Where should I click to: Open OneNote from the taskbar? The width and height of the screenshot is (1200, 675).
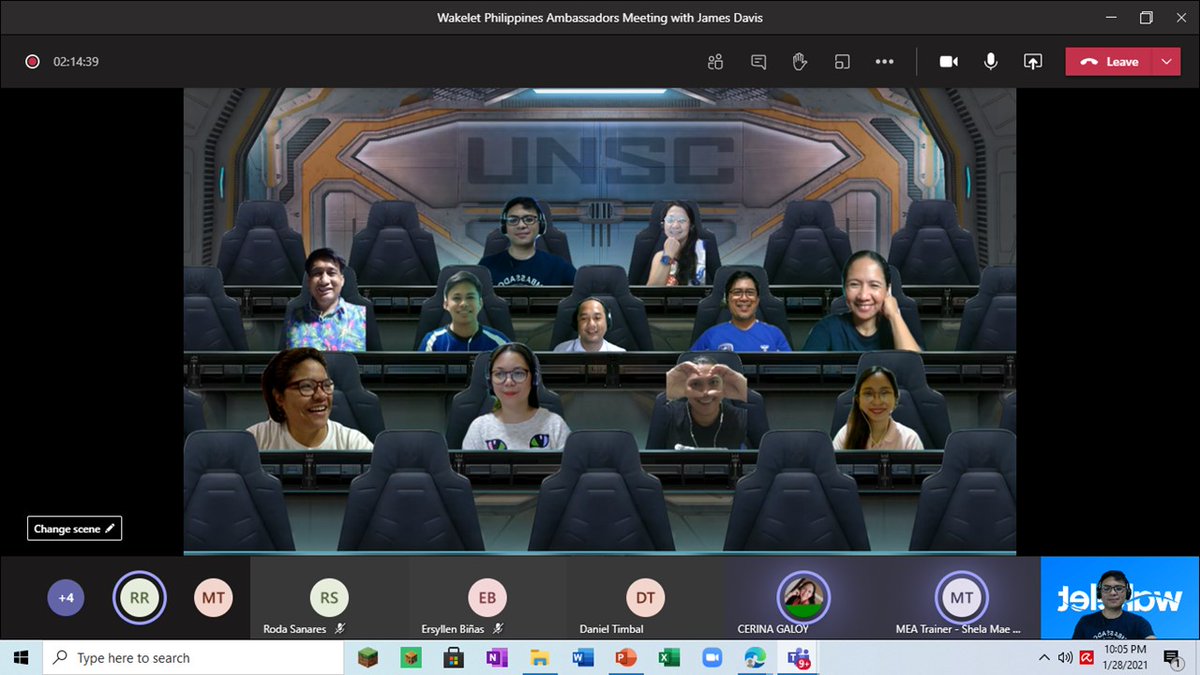point(496,658)
